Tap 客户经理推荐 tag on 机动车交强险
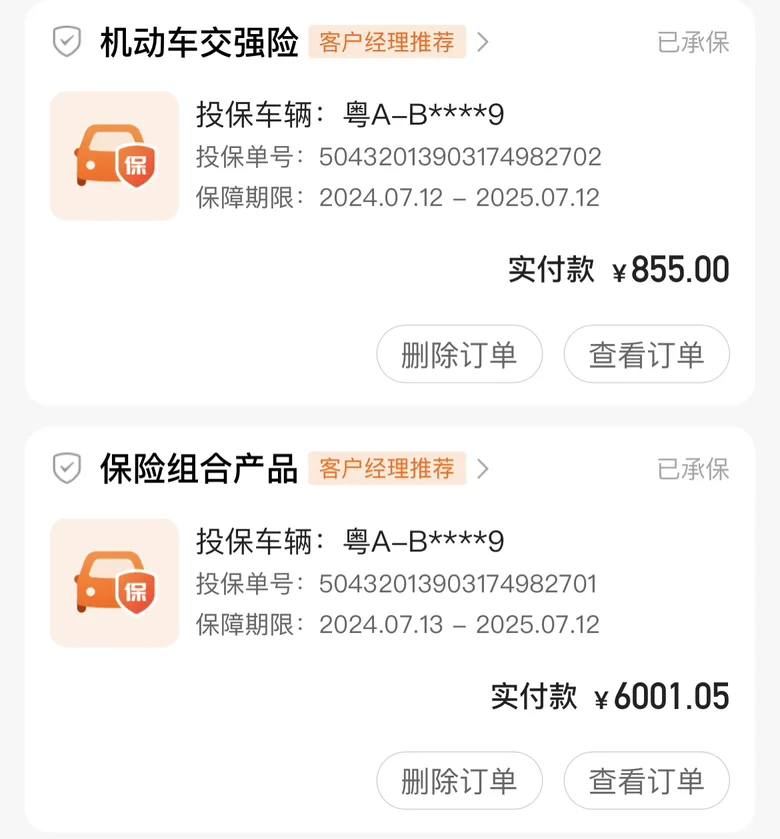Screen dimensions: 780x839 click(387, 42)
